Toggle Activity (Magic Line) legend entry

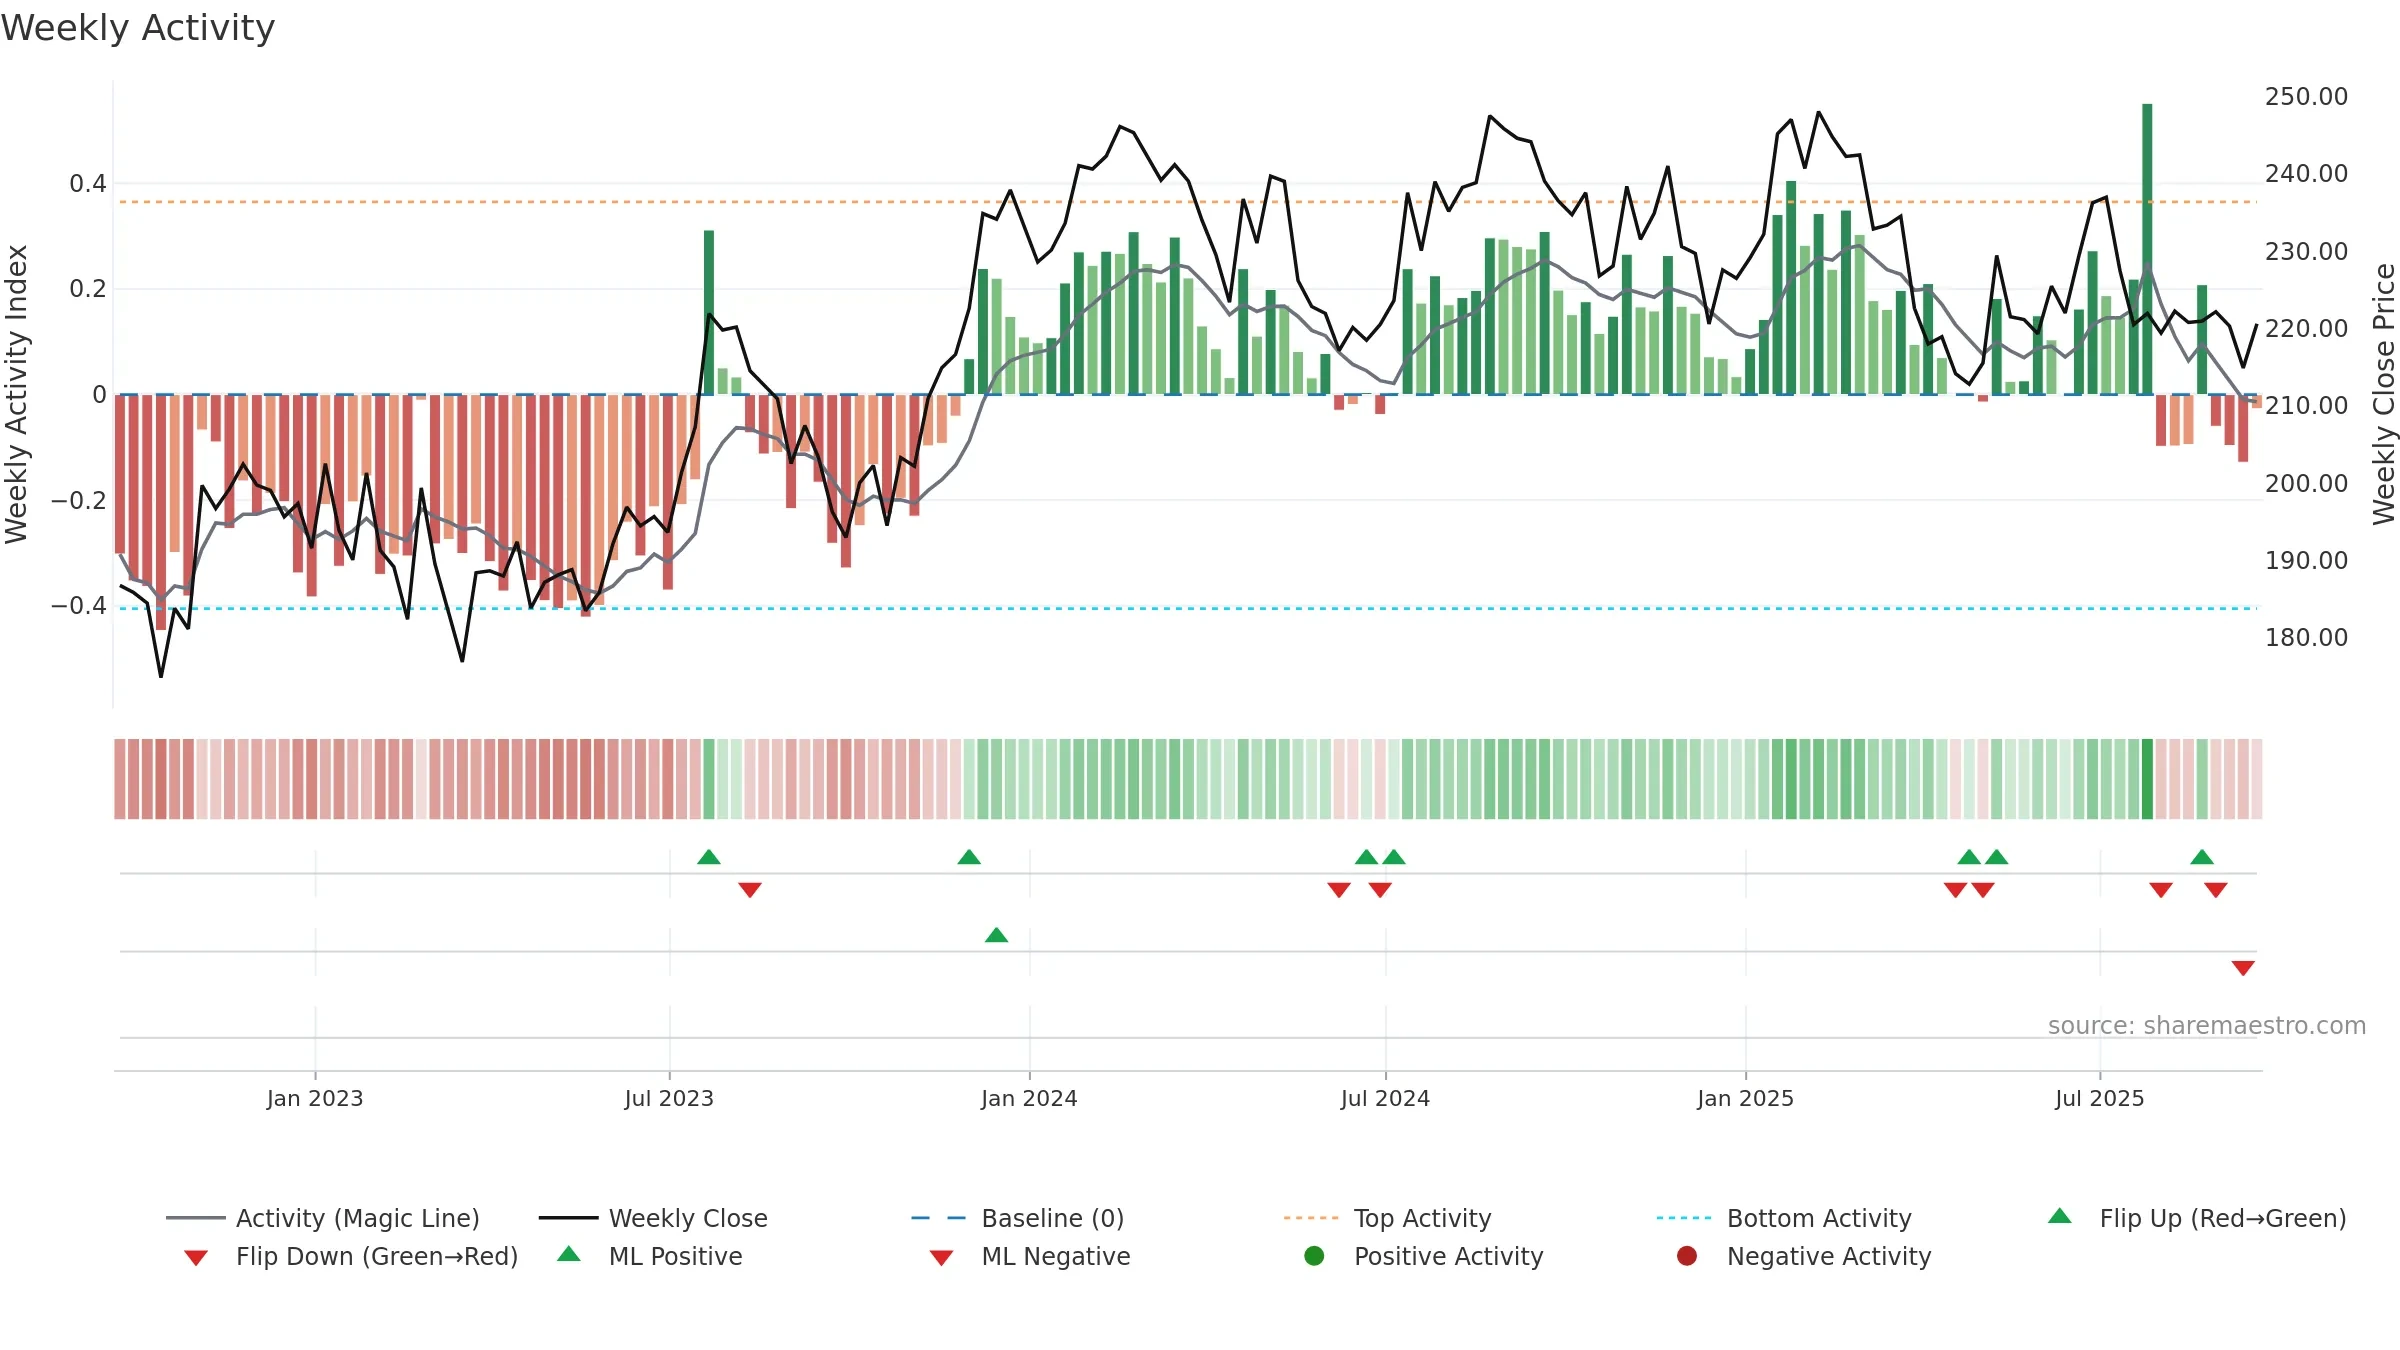pos(323,1218)
